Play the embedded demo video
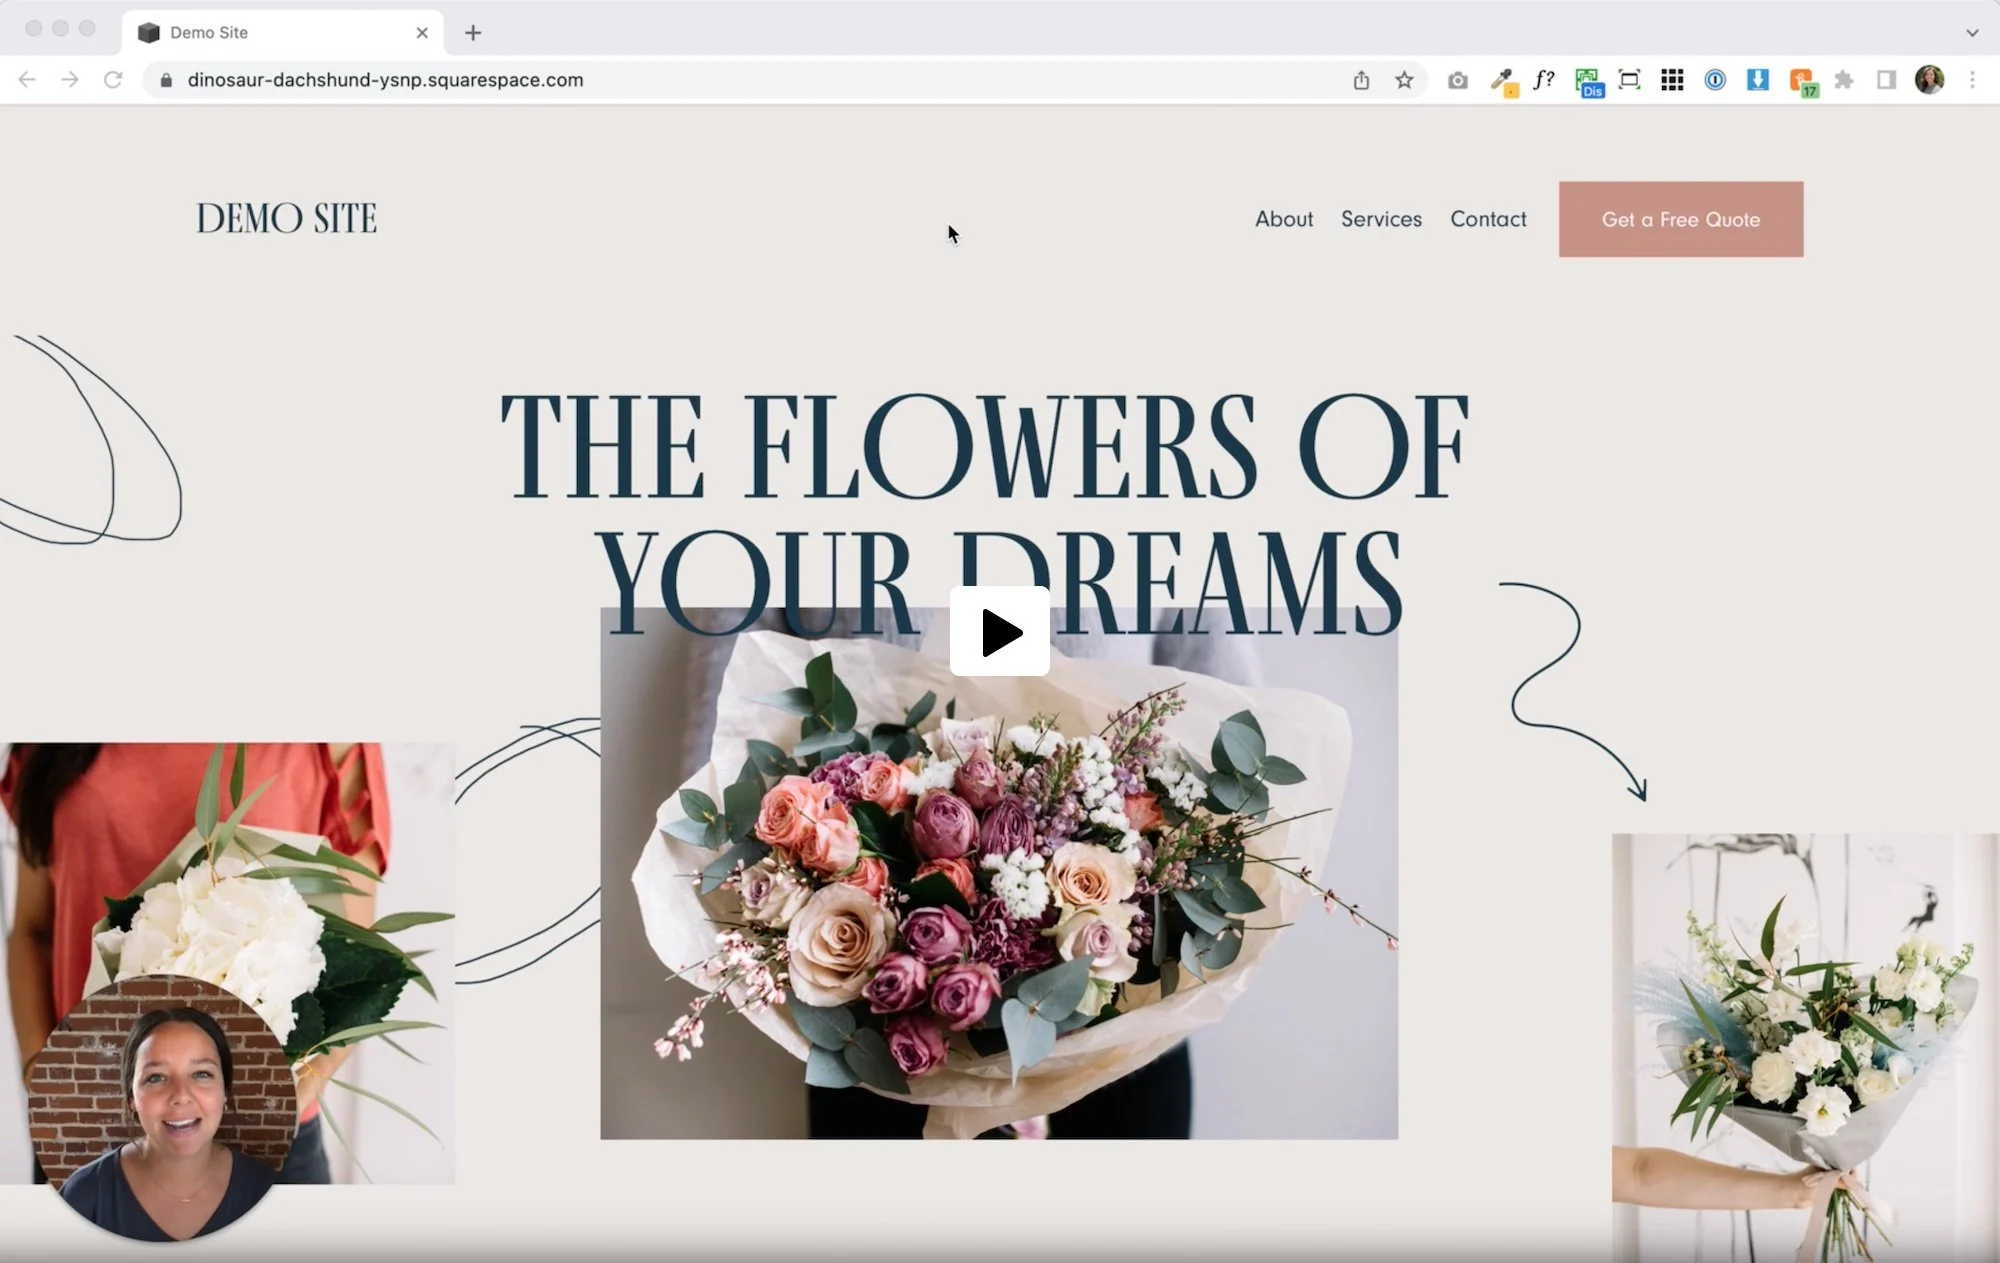The height and width of the screenshot is (1263, 2000). click(999, 631)
